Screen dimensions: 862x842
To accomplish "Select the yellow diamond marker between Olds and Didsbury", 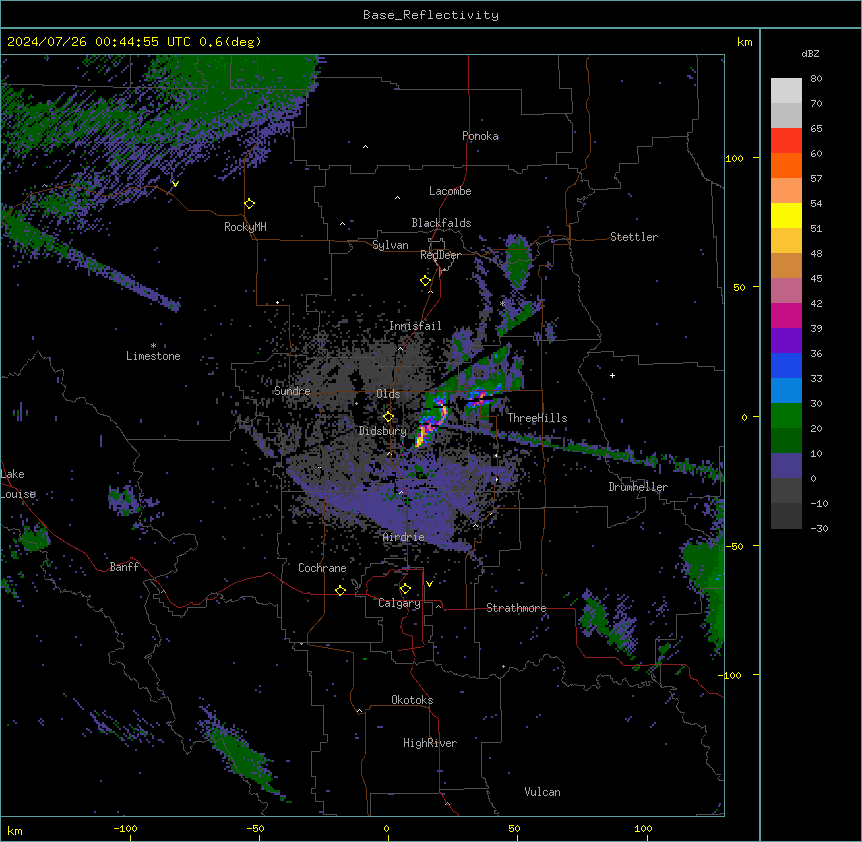I will pos(388,417).
